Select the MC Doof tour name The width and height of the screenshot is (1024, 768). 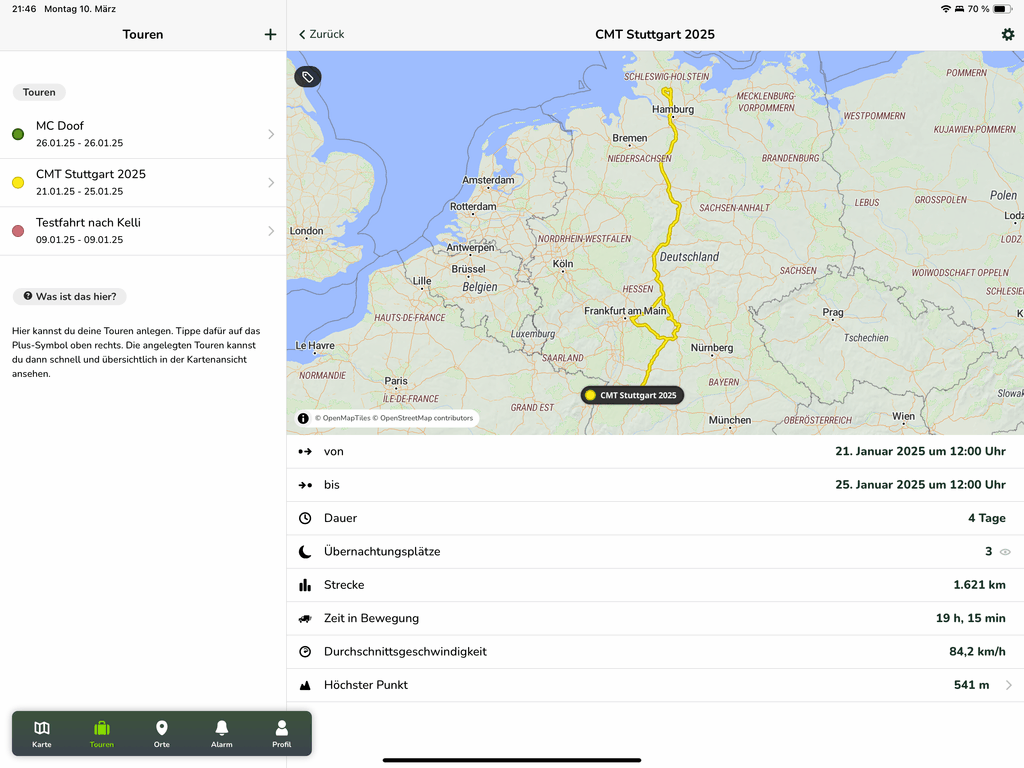click(x=60, y=125)
